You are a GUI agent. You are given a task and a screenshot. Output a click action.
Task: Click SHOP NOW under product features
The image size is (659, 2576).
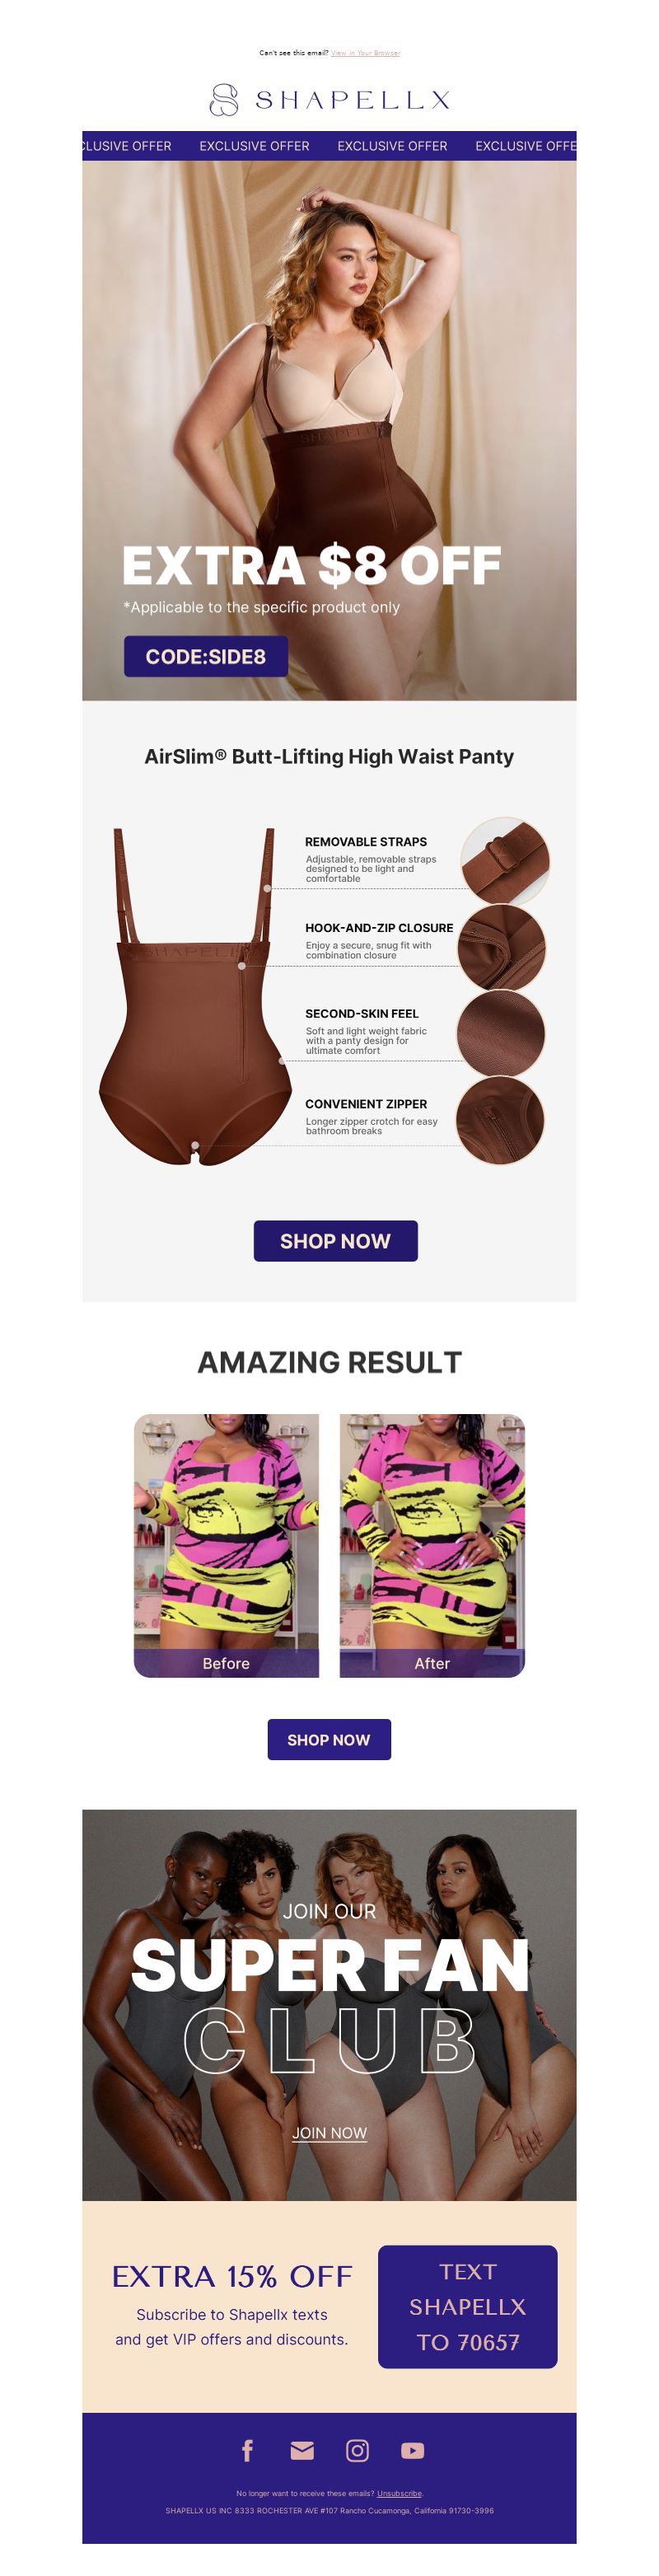point(335,1240)
